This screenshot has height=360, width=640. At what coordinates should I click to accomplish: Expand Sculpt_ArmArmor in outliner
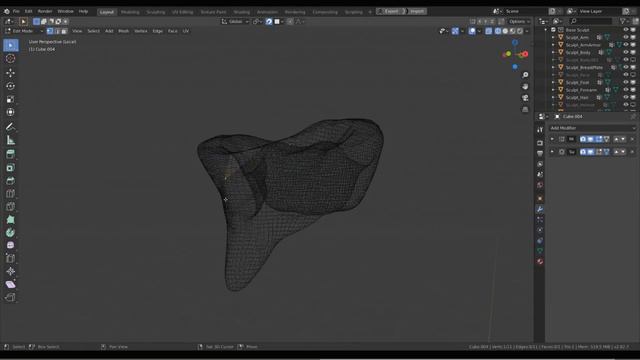tap(553, 45)
